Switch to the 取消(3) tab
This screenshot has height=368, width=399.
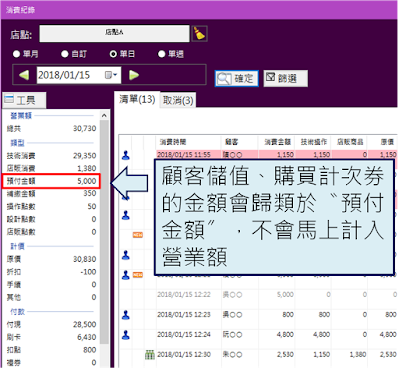pos(178,100)
